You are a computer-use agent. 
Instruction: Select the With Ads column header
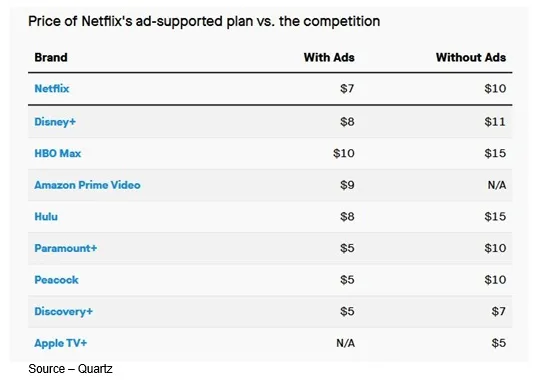[x=329, y=57]
